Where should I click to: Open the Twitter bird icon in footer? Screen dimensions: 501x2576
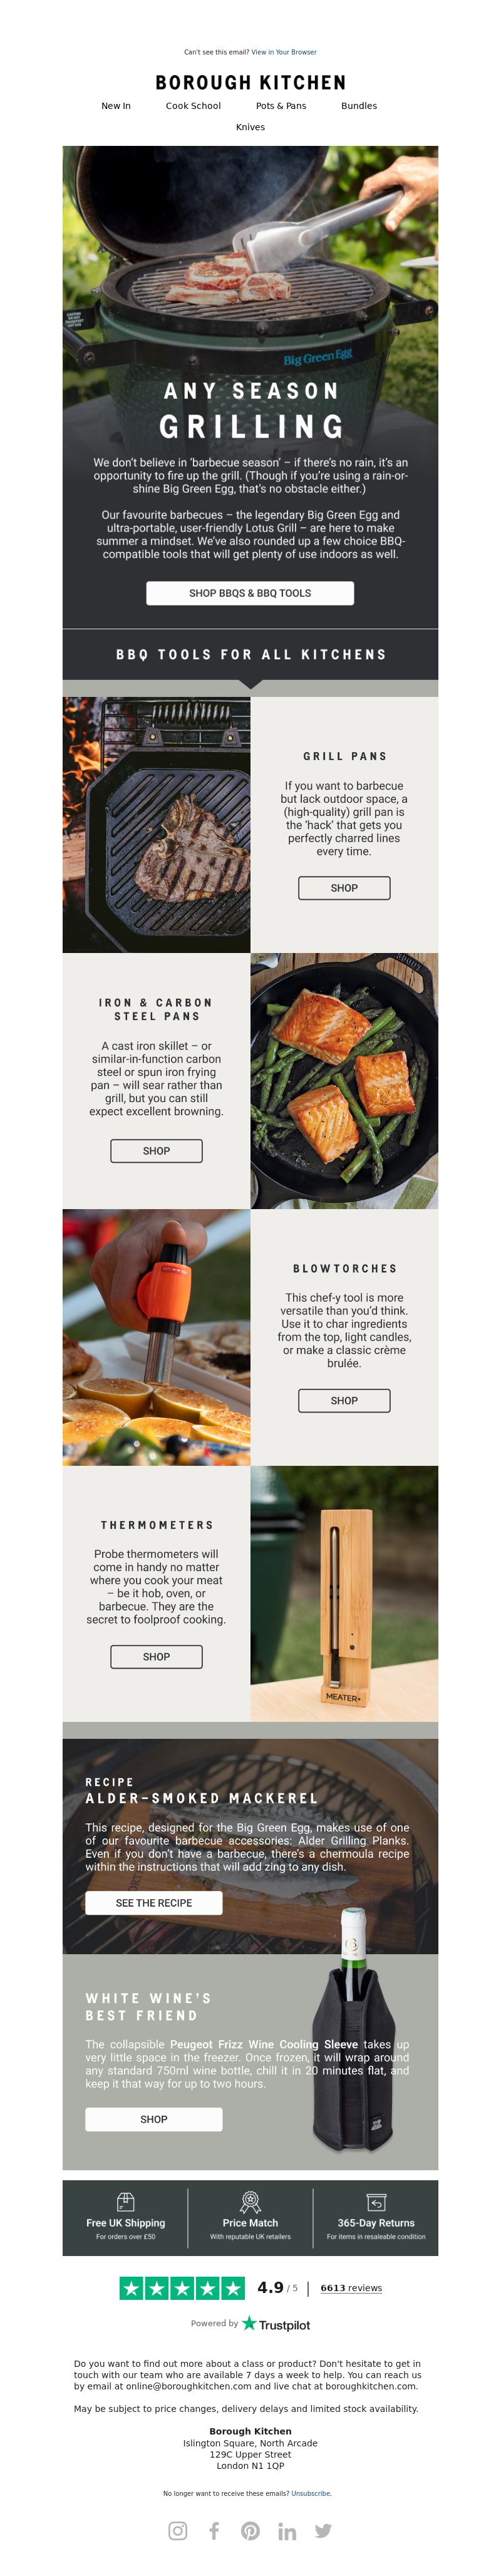point(323,2530)
